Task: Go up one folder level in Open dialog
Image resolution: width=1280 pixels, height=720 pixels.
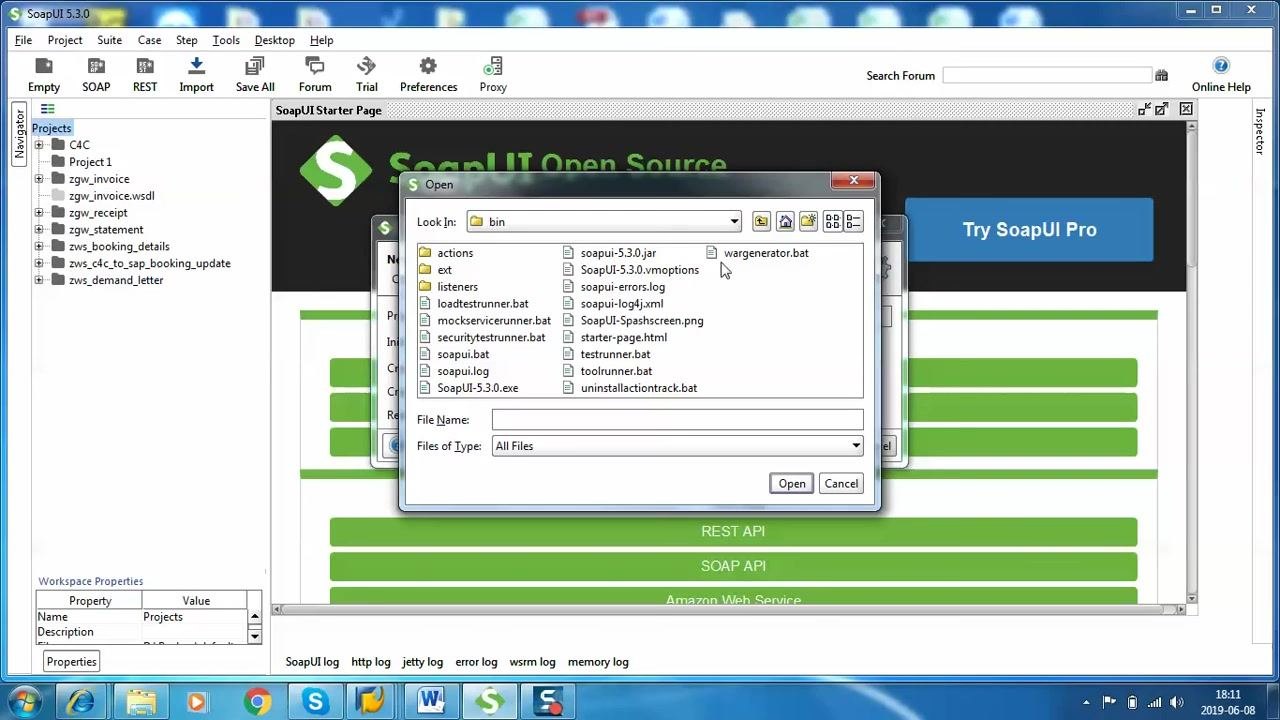Action: coord(761,222)
